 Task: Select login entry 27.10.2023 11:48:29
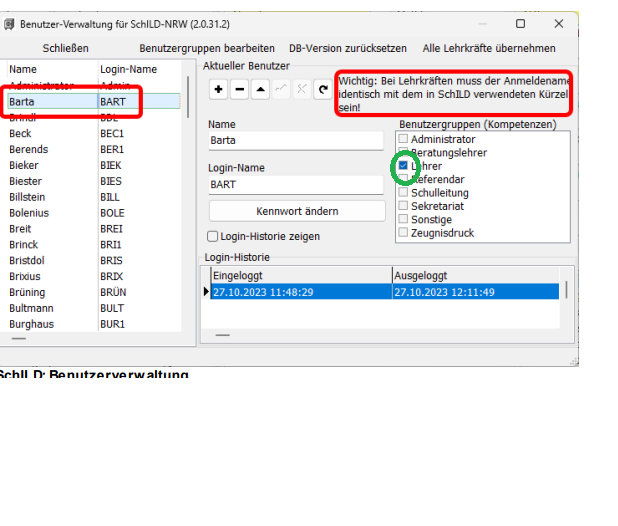click(x=263, y=292)
